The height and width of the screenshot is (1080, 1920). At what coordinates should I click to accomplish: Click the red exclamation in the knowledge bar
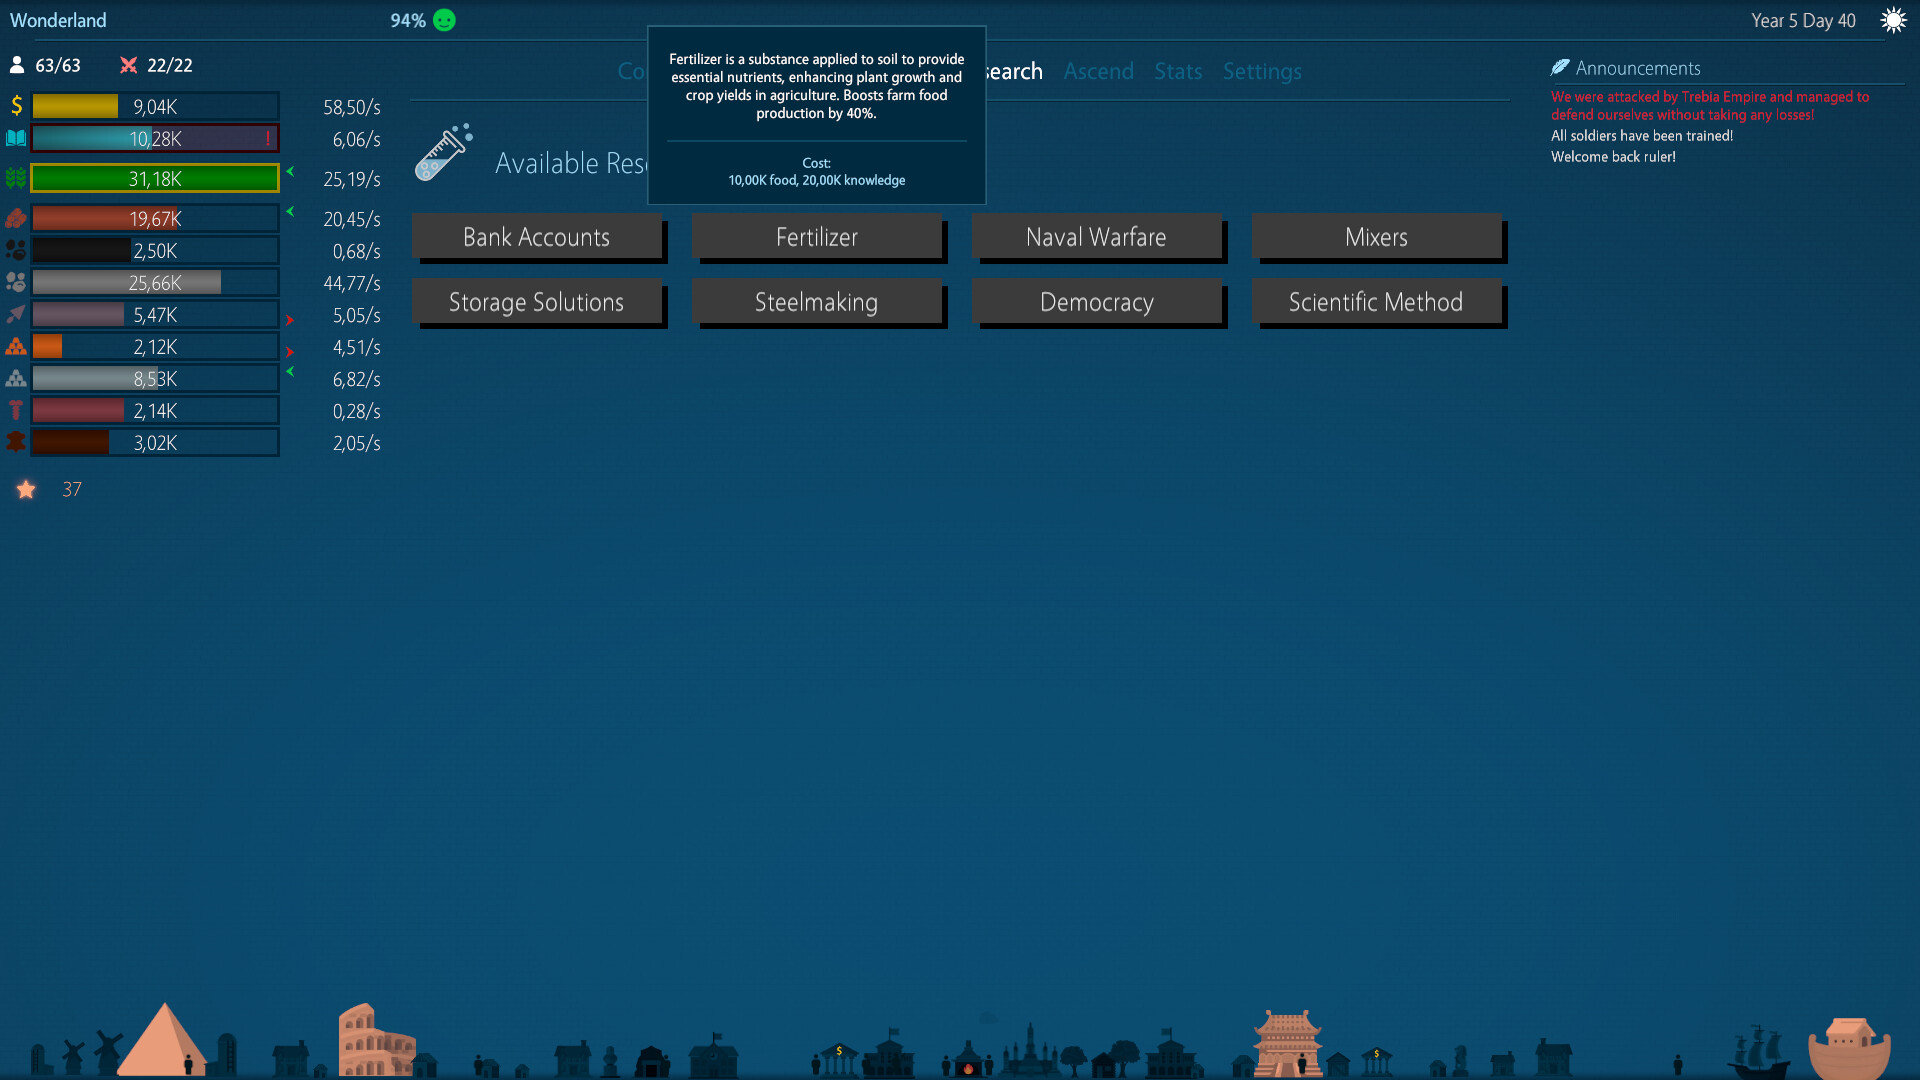tap(270, 139)
